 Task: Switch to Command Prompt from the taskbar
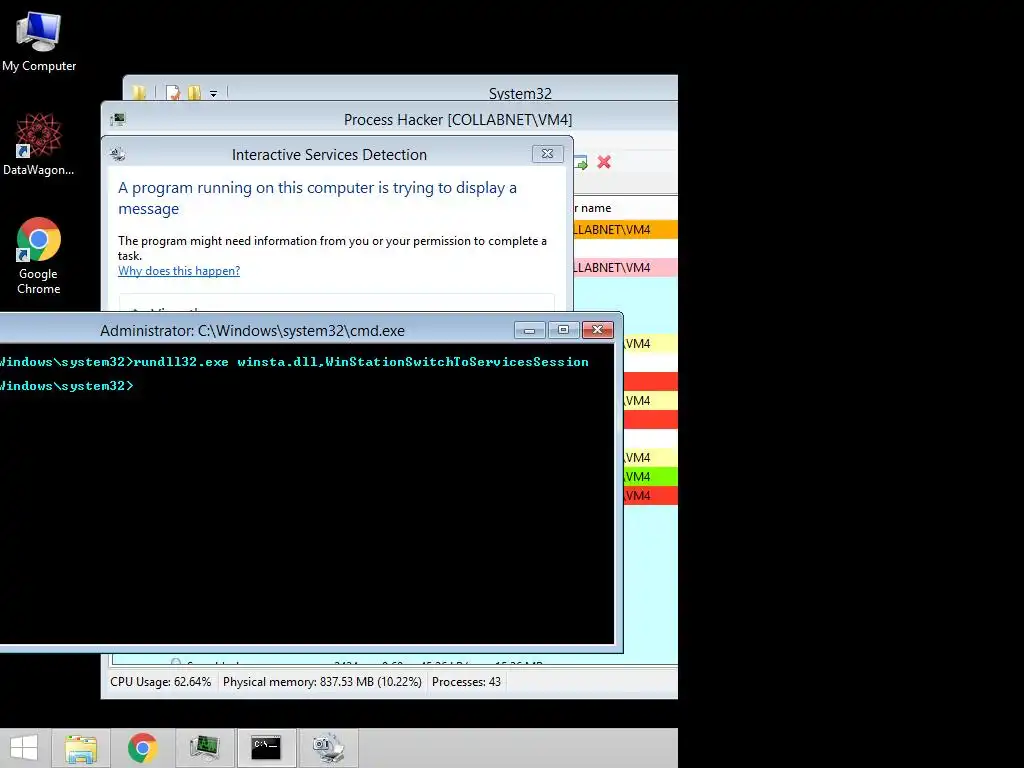point(266,748)
